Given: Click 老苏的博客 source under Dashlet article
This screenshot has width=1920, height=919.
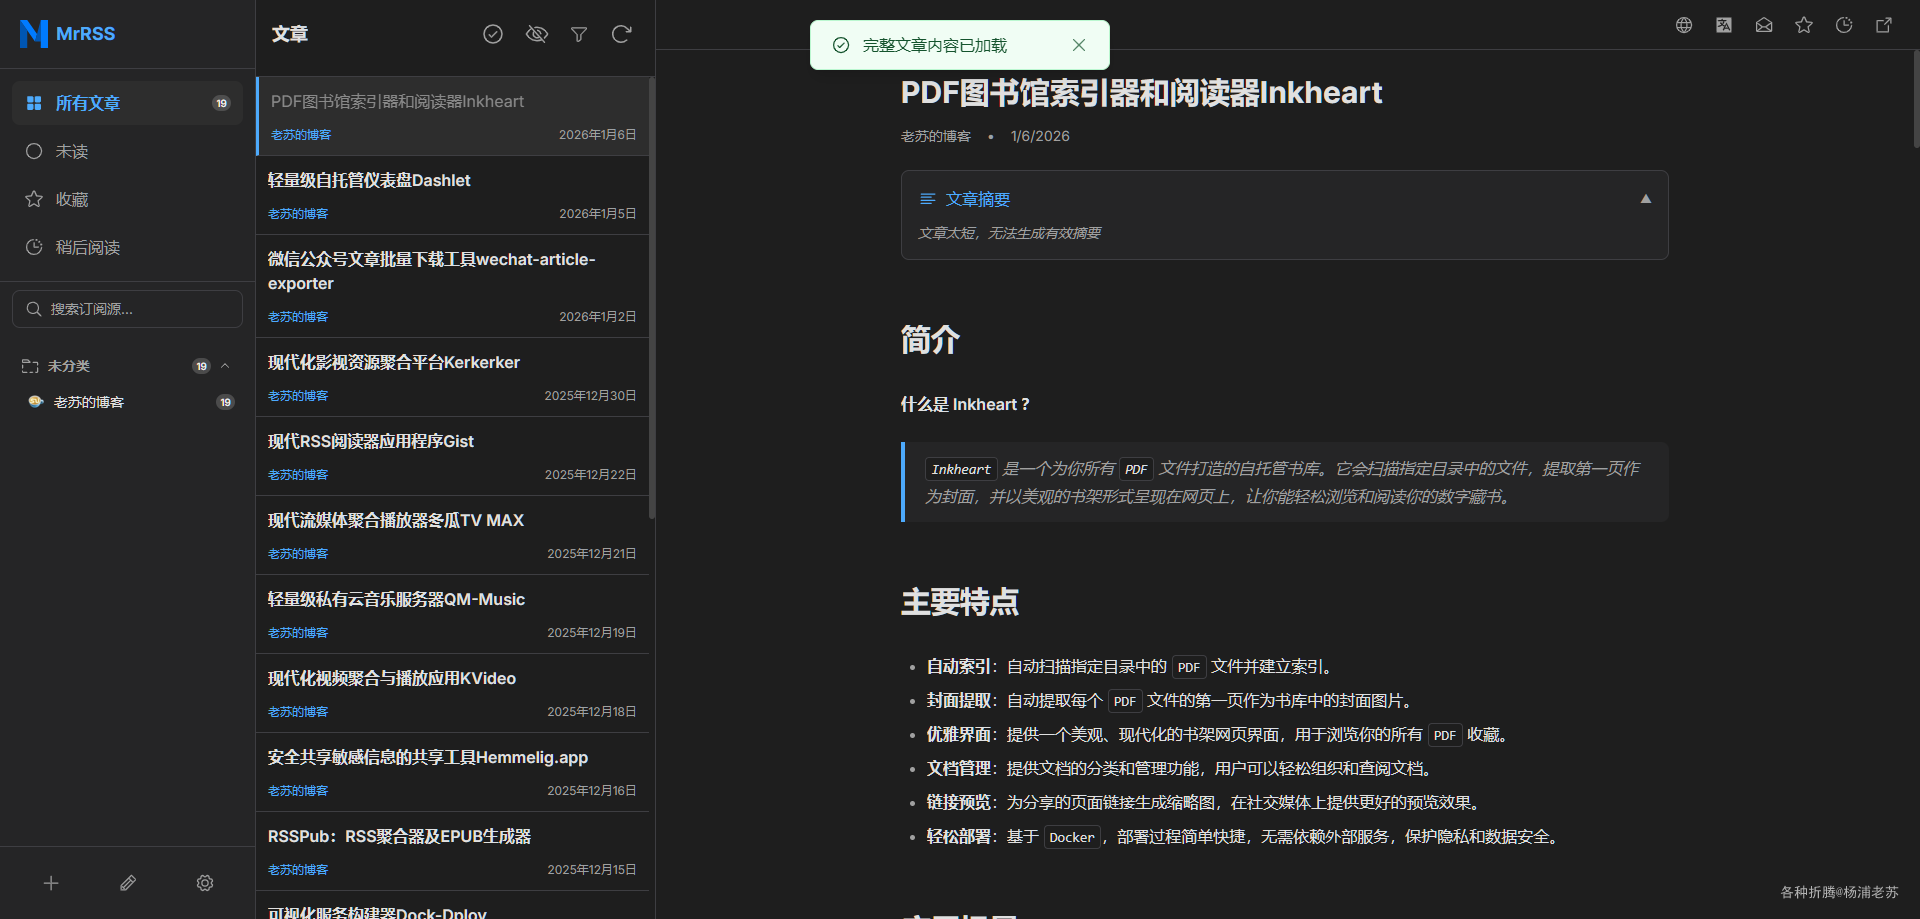Looking at the screenshot, I should click(298, 214).
